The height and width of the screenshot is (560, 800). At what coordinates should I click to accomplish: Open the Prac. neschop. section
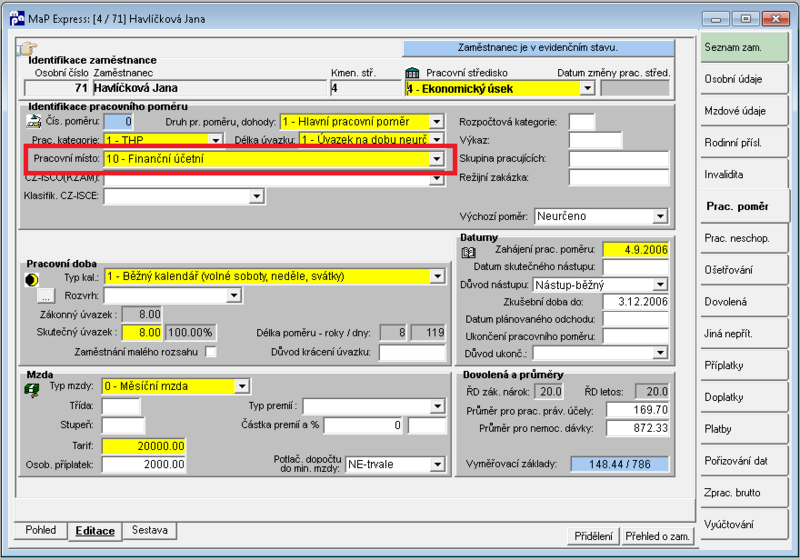[x=744, y=238]
